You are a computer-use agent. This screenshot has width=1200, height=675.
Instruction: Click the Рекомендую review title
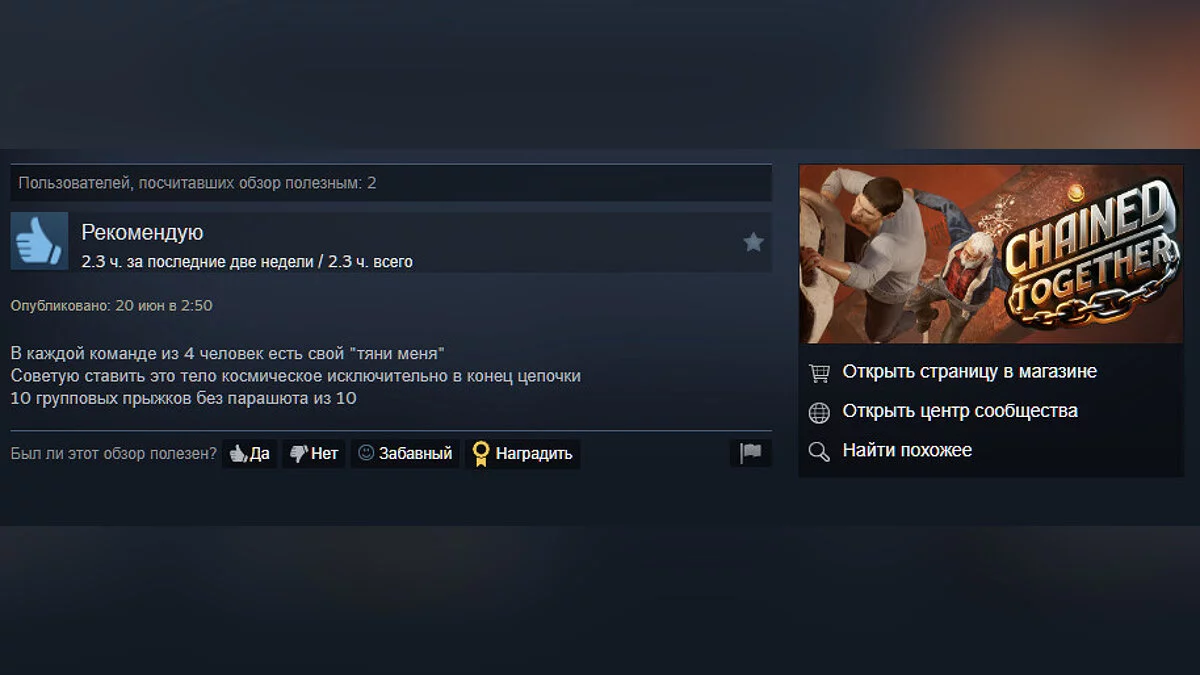click(x=142, y=233)
